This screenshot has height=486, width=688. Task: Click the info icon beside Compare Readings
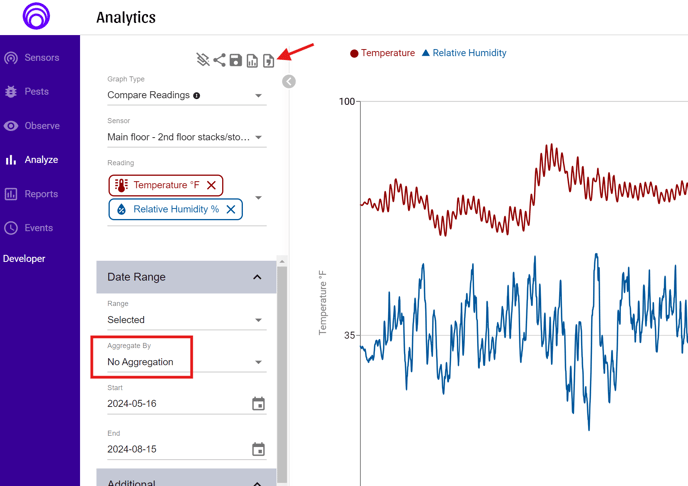[x=197, y=96]
